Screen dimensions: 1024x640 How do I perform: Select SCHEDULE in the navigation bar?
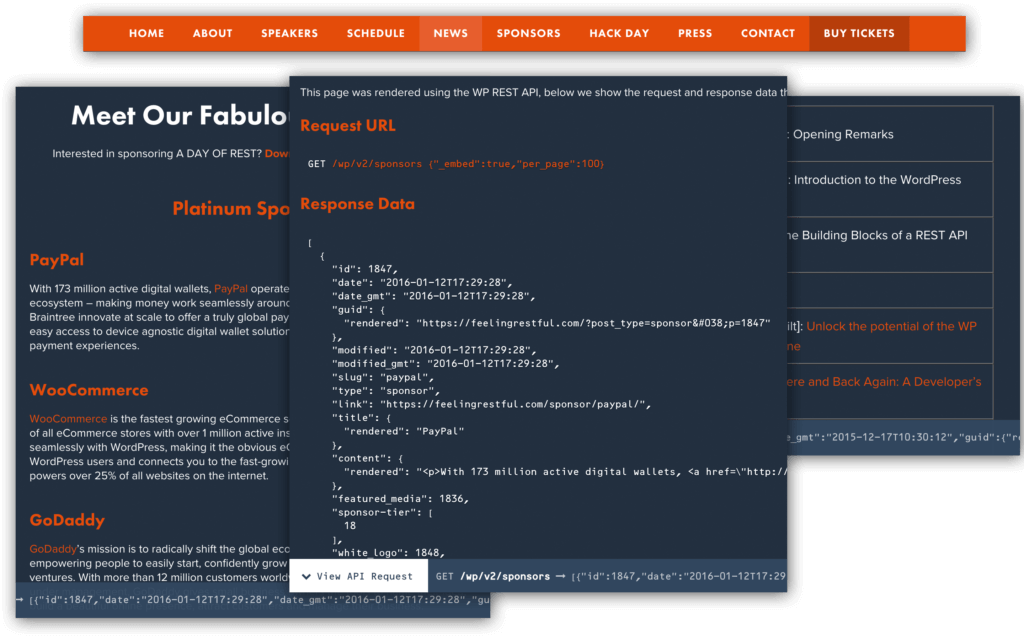point(376,33)
